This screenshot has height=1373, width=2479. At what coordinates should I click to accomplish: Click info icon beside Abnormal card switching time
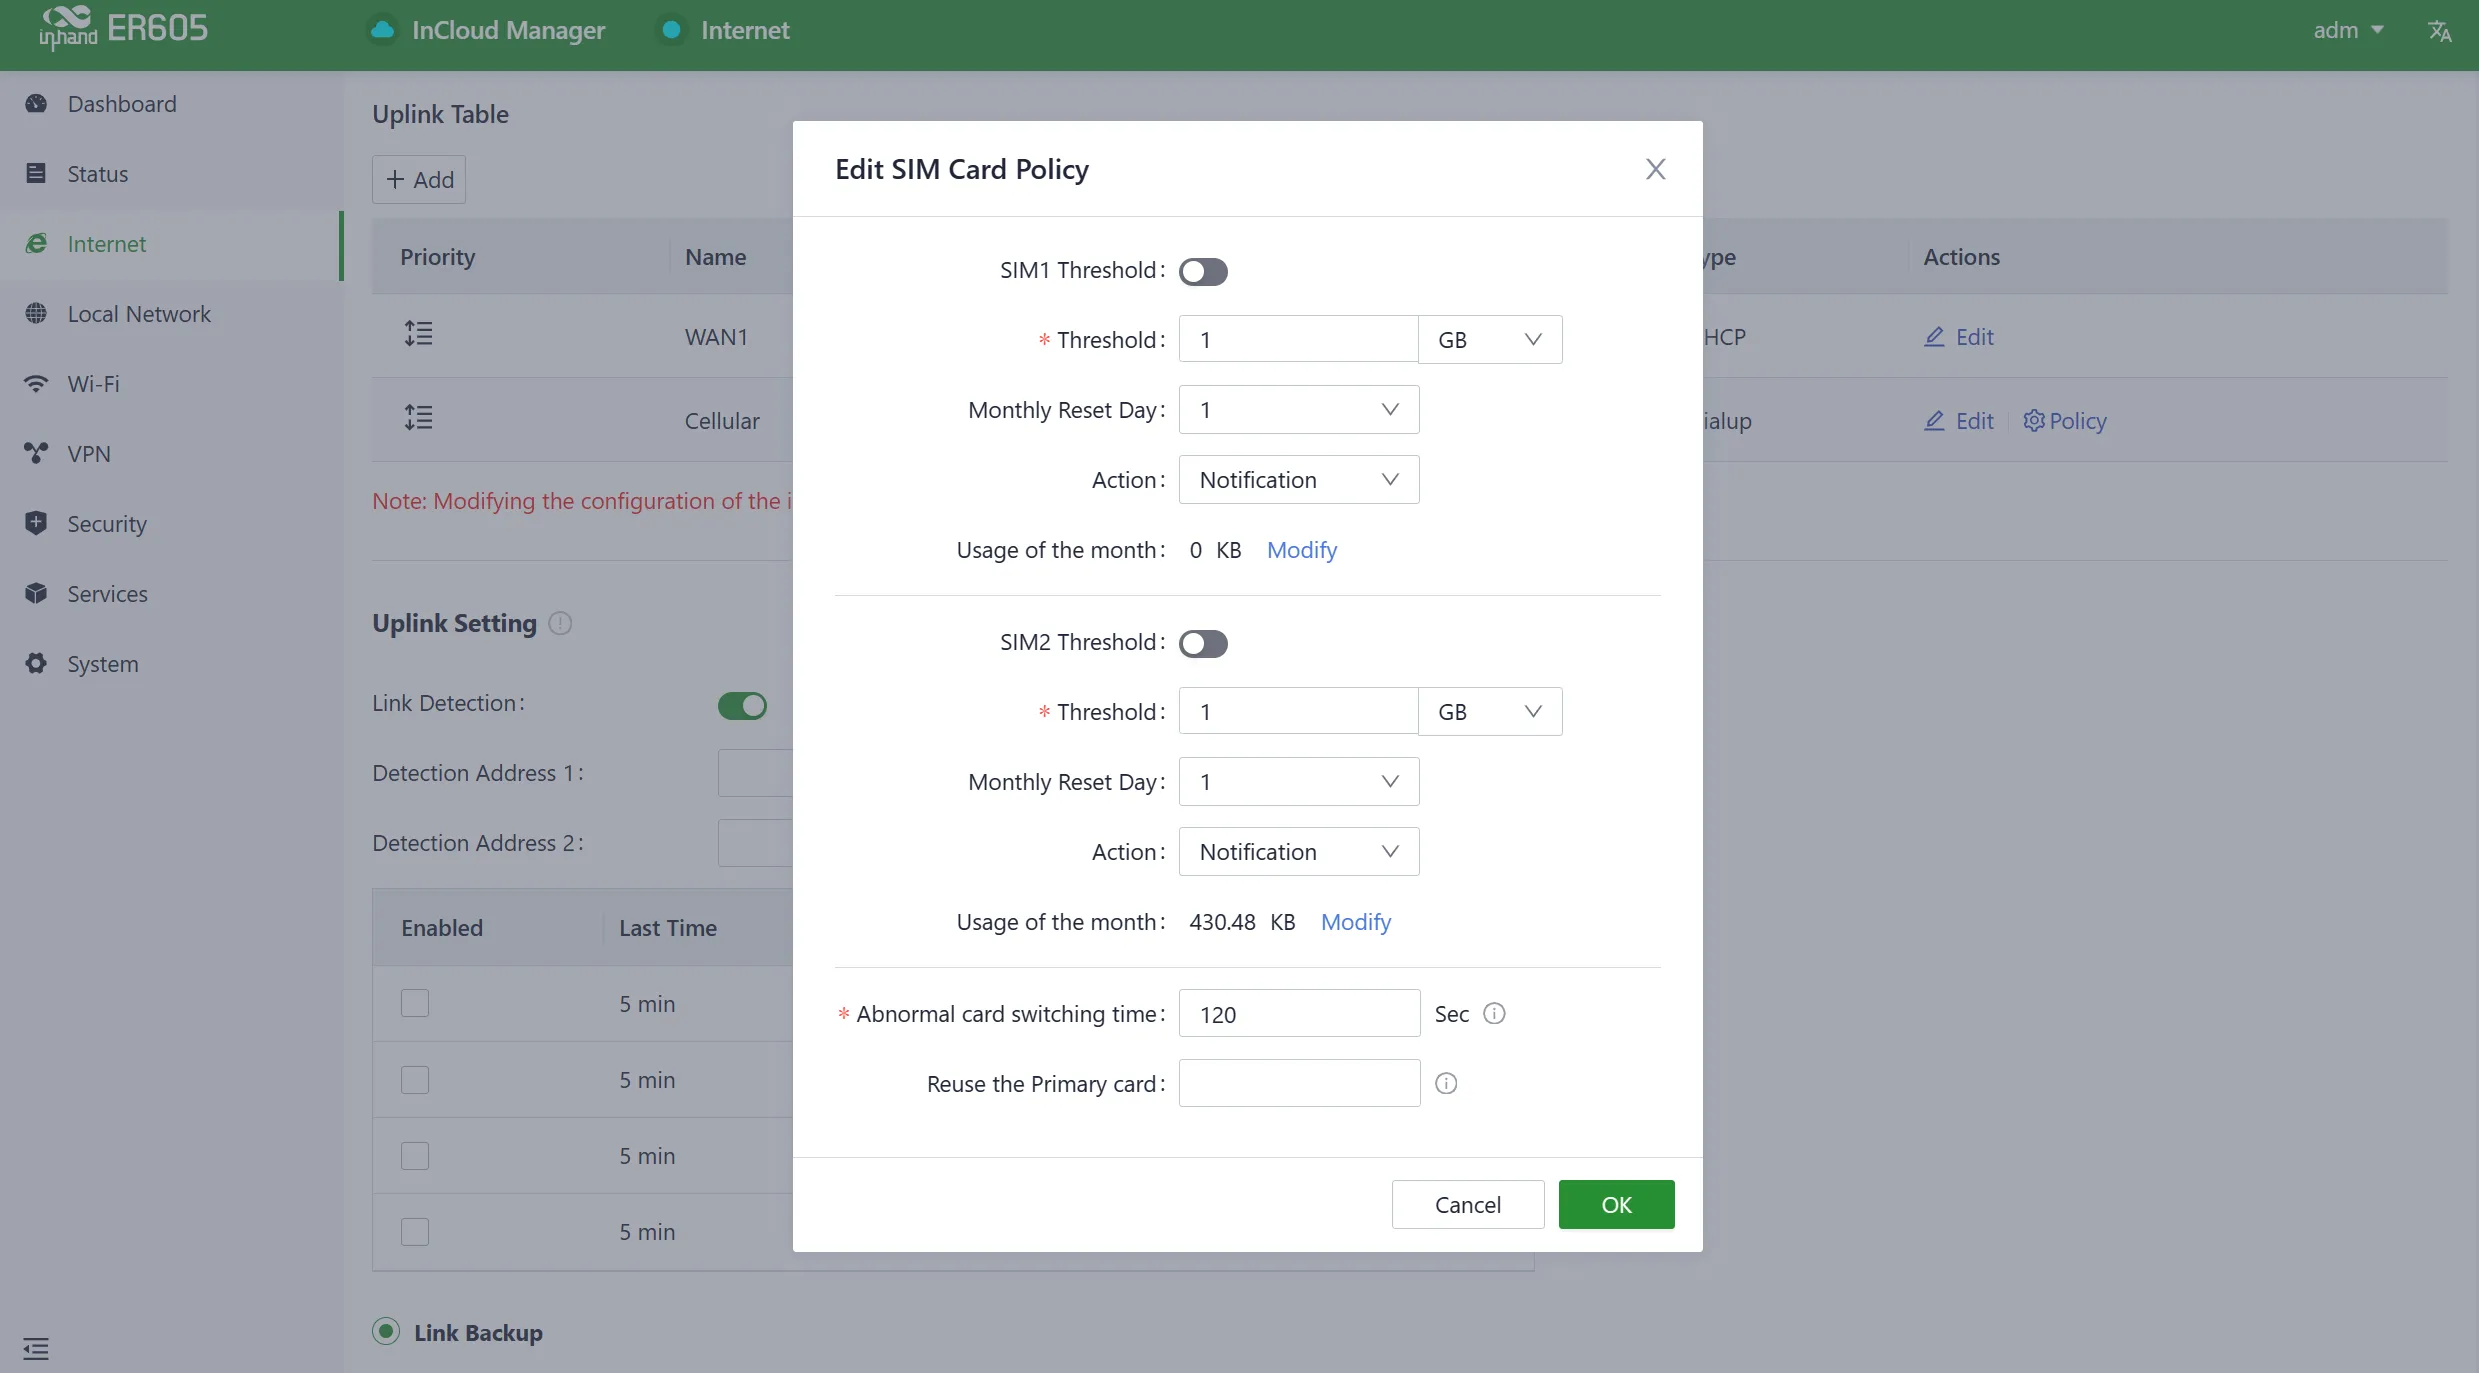click(x=1494, y=1013)
